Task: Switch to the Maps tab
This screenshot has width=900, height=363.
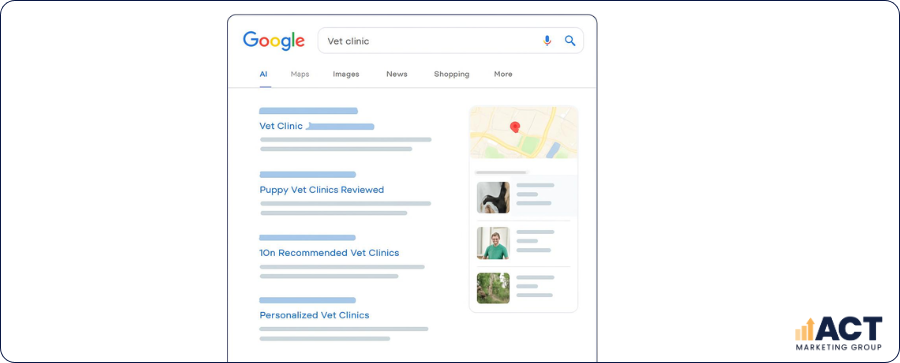Action: [x=300, y=74]
